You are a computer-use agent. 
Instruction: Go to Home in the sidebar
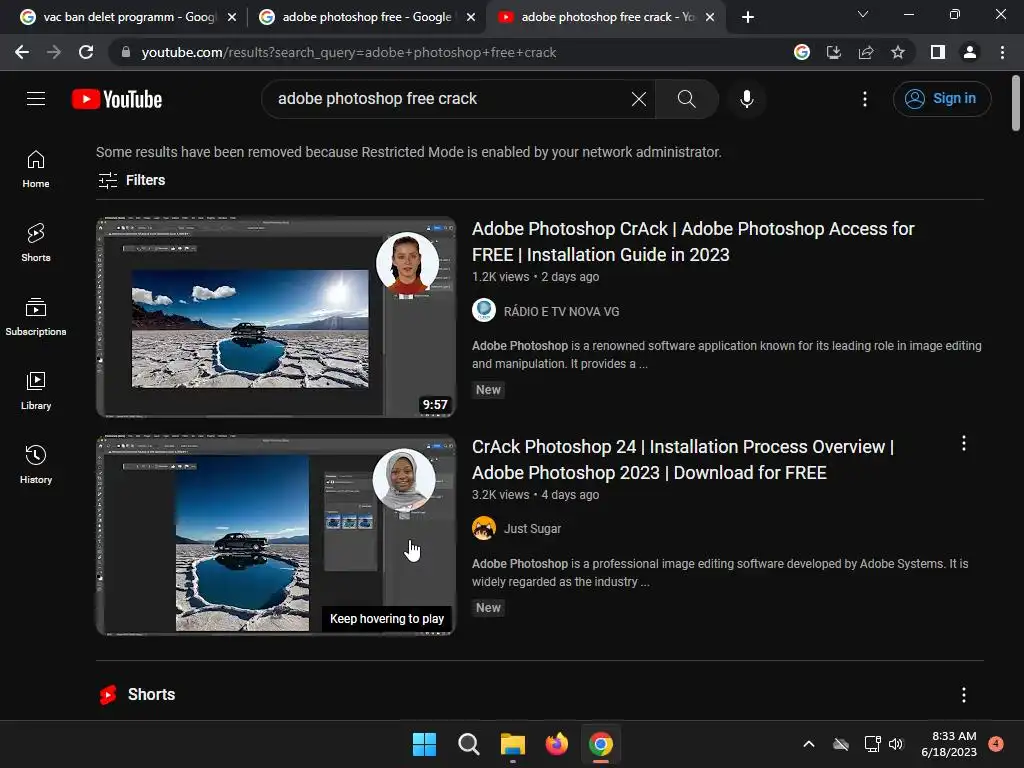pos(36,169)
